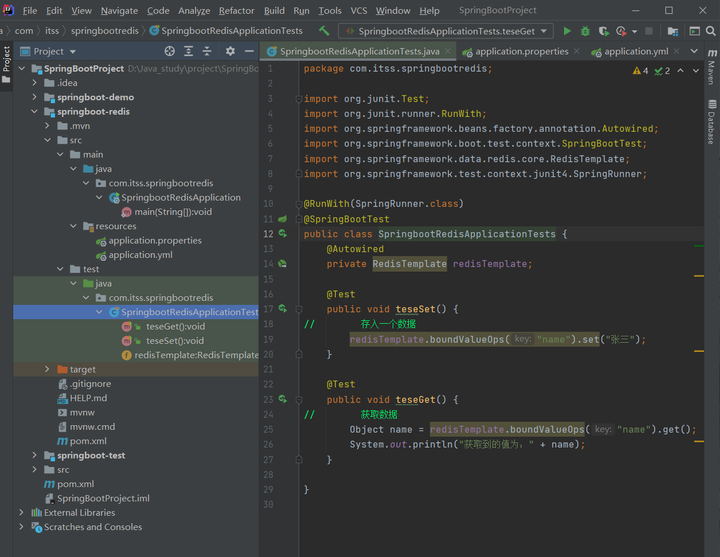Click the Spring bean gutter icon on line 11
The height and width of the screenshot is (557, 720).
click(283, 219)
